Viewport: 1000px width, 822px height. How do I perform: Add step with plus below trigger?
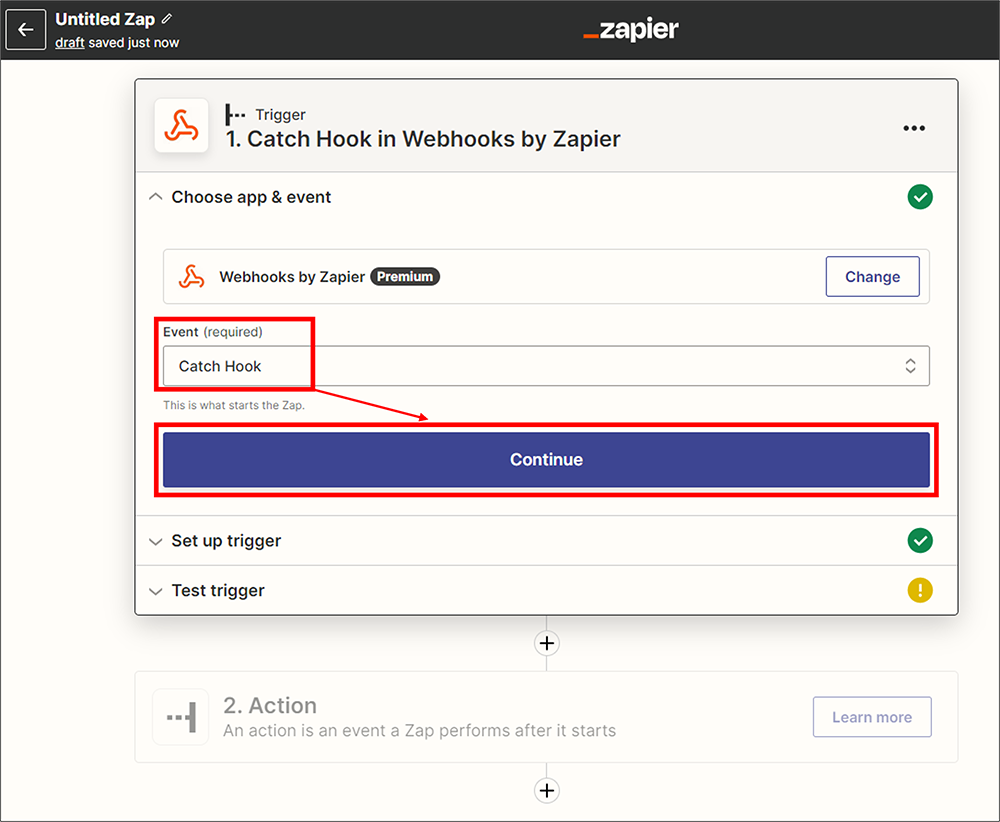547,643
